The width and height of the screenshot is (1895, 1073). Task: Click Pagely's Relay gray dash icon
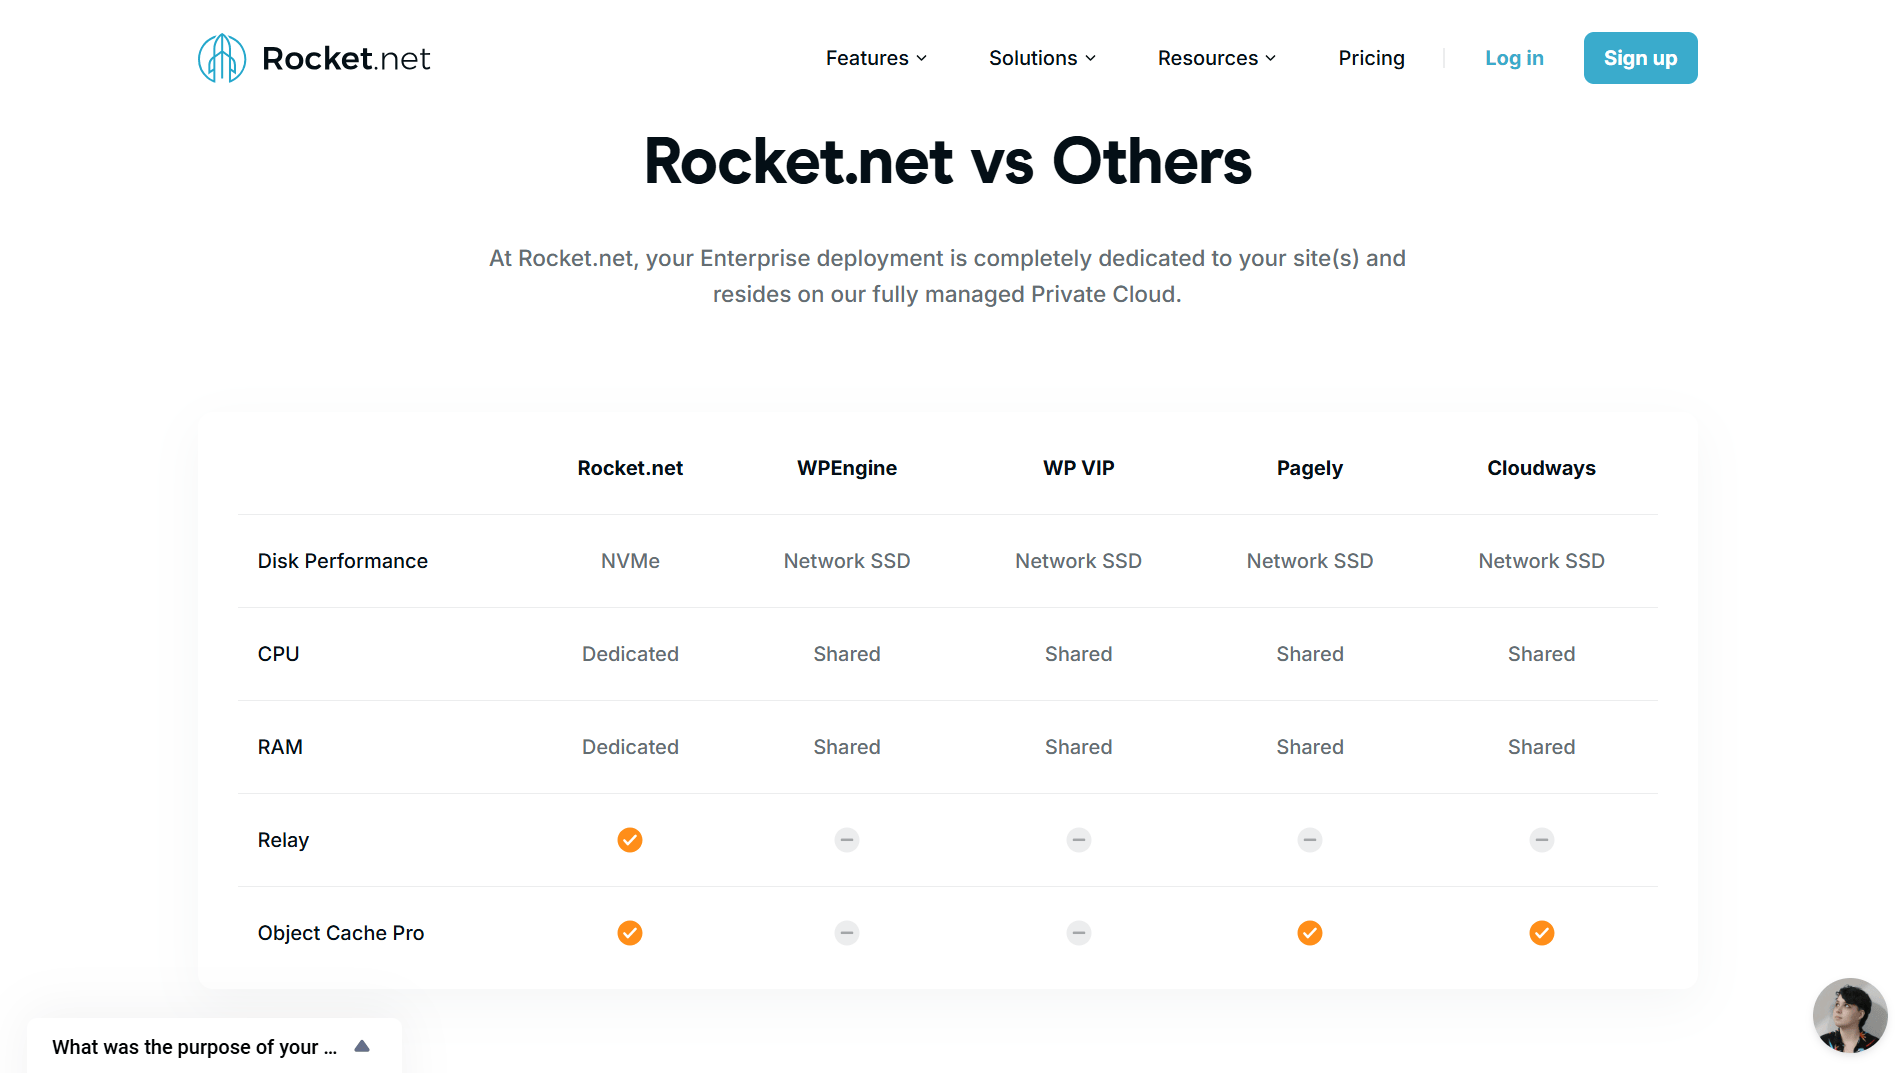[1310, 840]
